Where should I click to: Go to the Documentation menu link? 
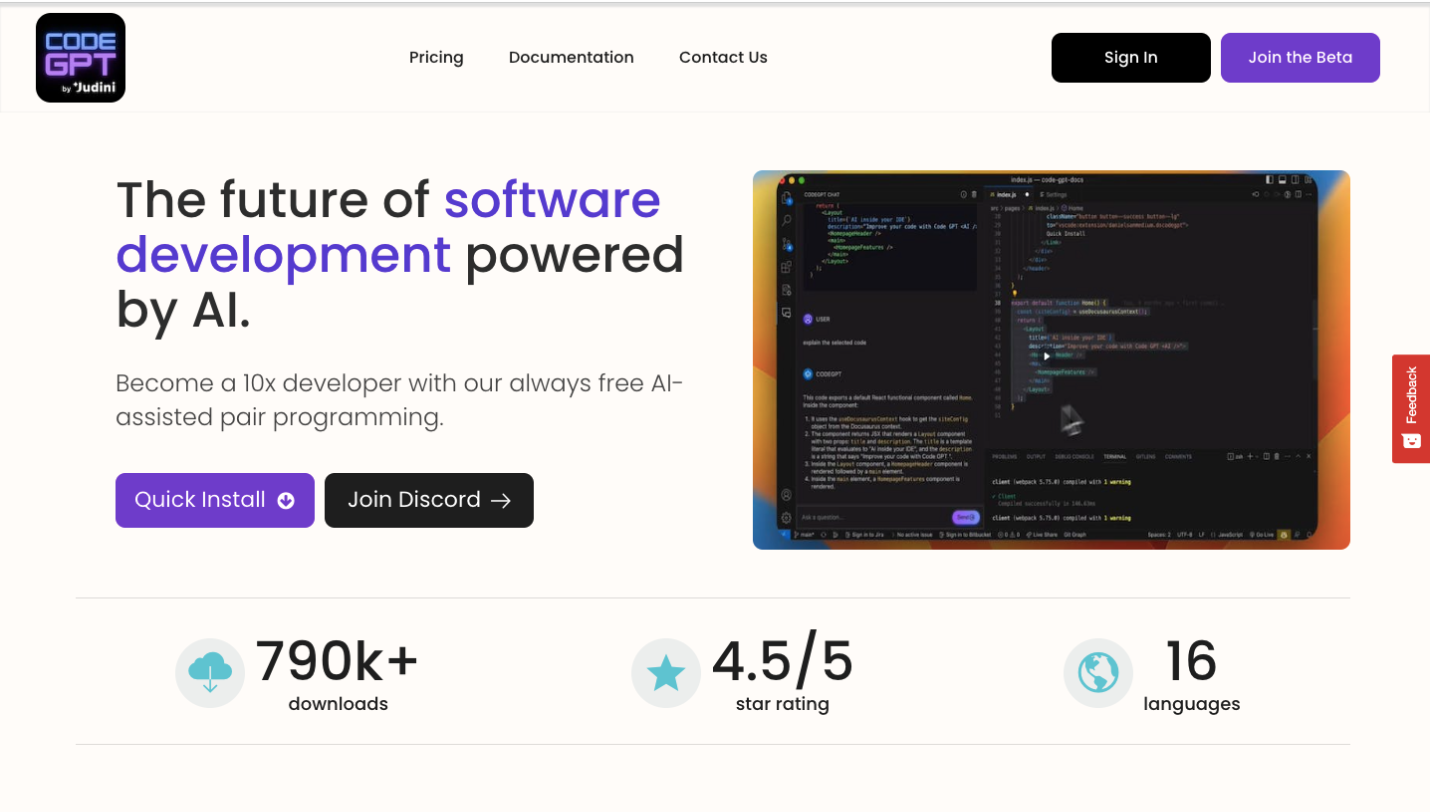[571, 57]
